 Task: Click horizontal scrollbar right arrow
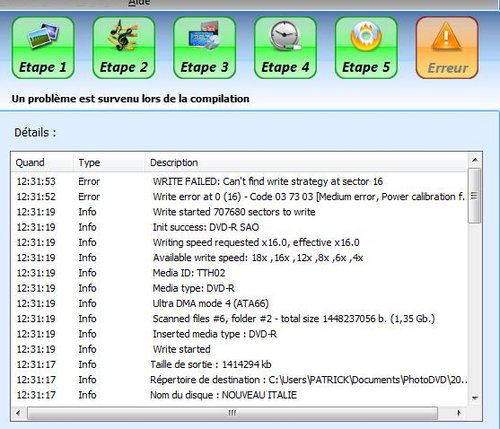459,413
